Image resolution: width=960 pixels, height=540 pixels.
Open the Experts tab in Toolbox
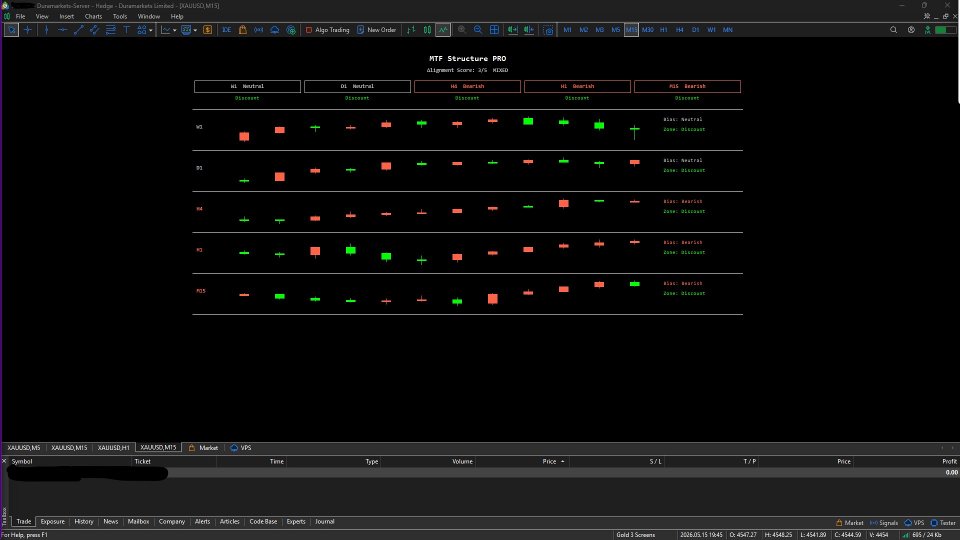(x=296, y=522)
